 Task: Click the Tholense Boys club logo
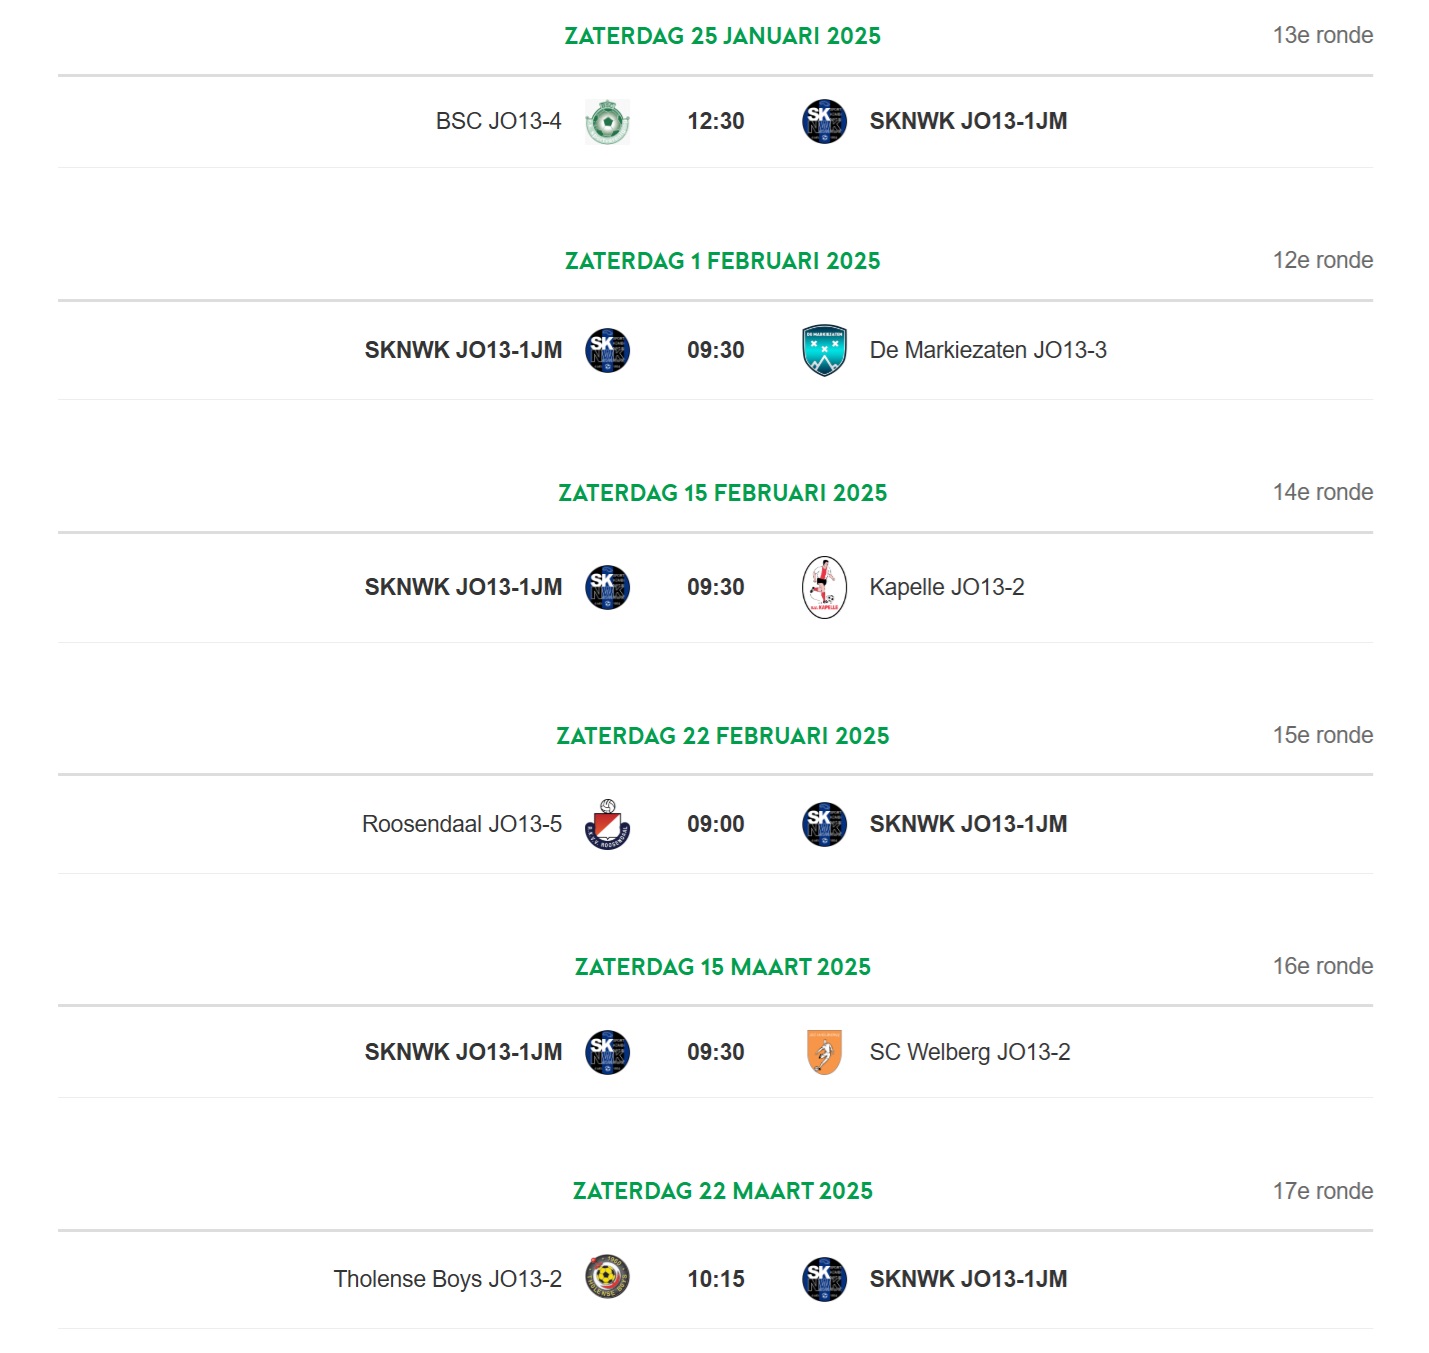pos(607,1278)
